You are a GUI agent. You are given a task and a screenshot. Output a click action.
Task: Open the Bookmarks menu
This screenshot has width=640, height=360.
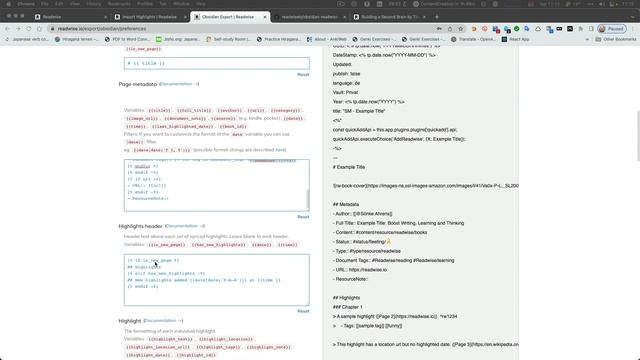pyautogui.click(x=119, y=4)
